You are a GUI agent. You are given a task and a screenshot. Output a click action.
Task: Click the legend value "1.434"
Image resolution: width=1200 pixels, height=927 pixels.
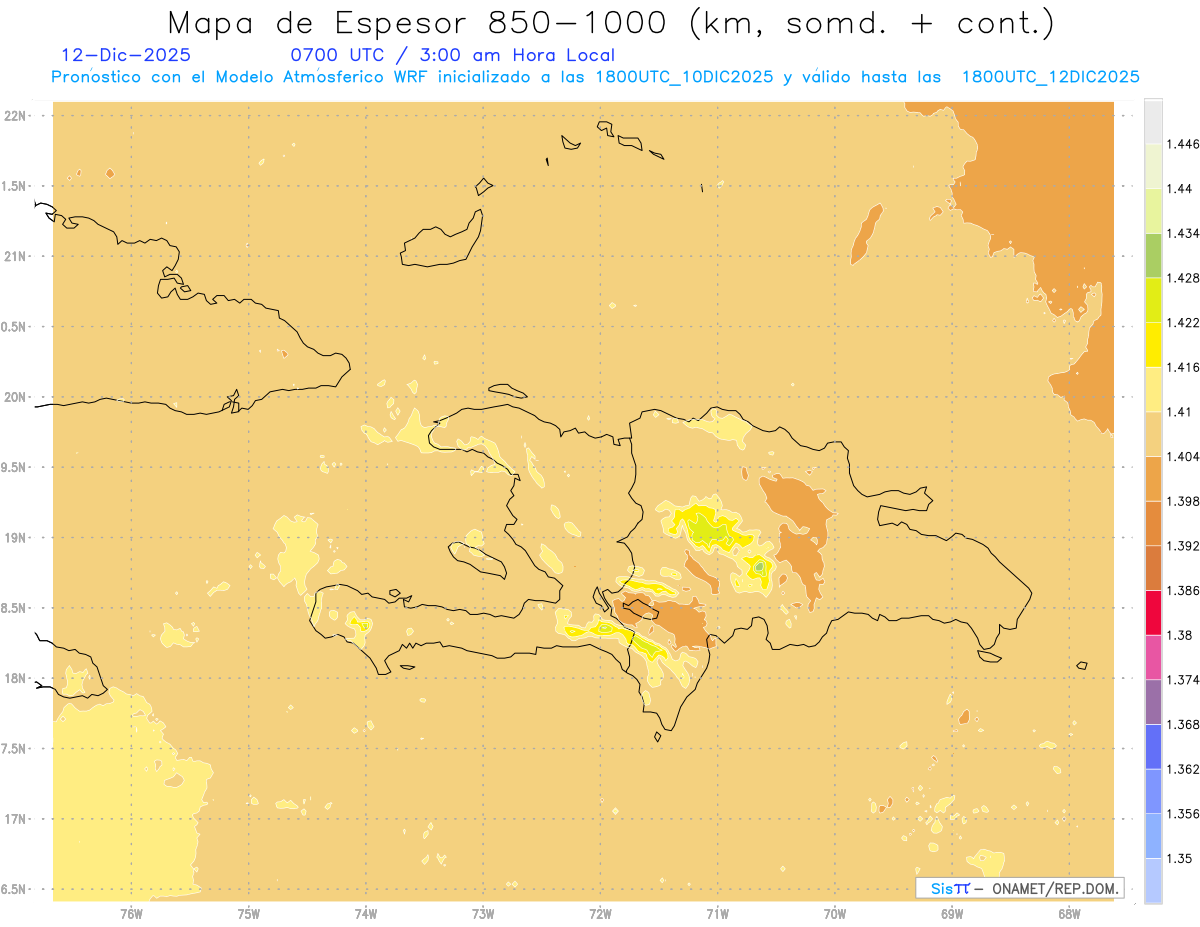click(x=1183, y=233)
